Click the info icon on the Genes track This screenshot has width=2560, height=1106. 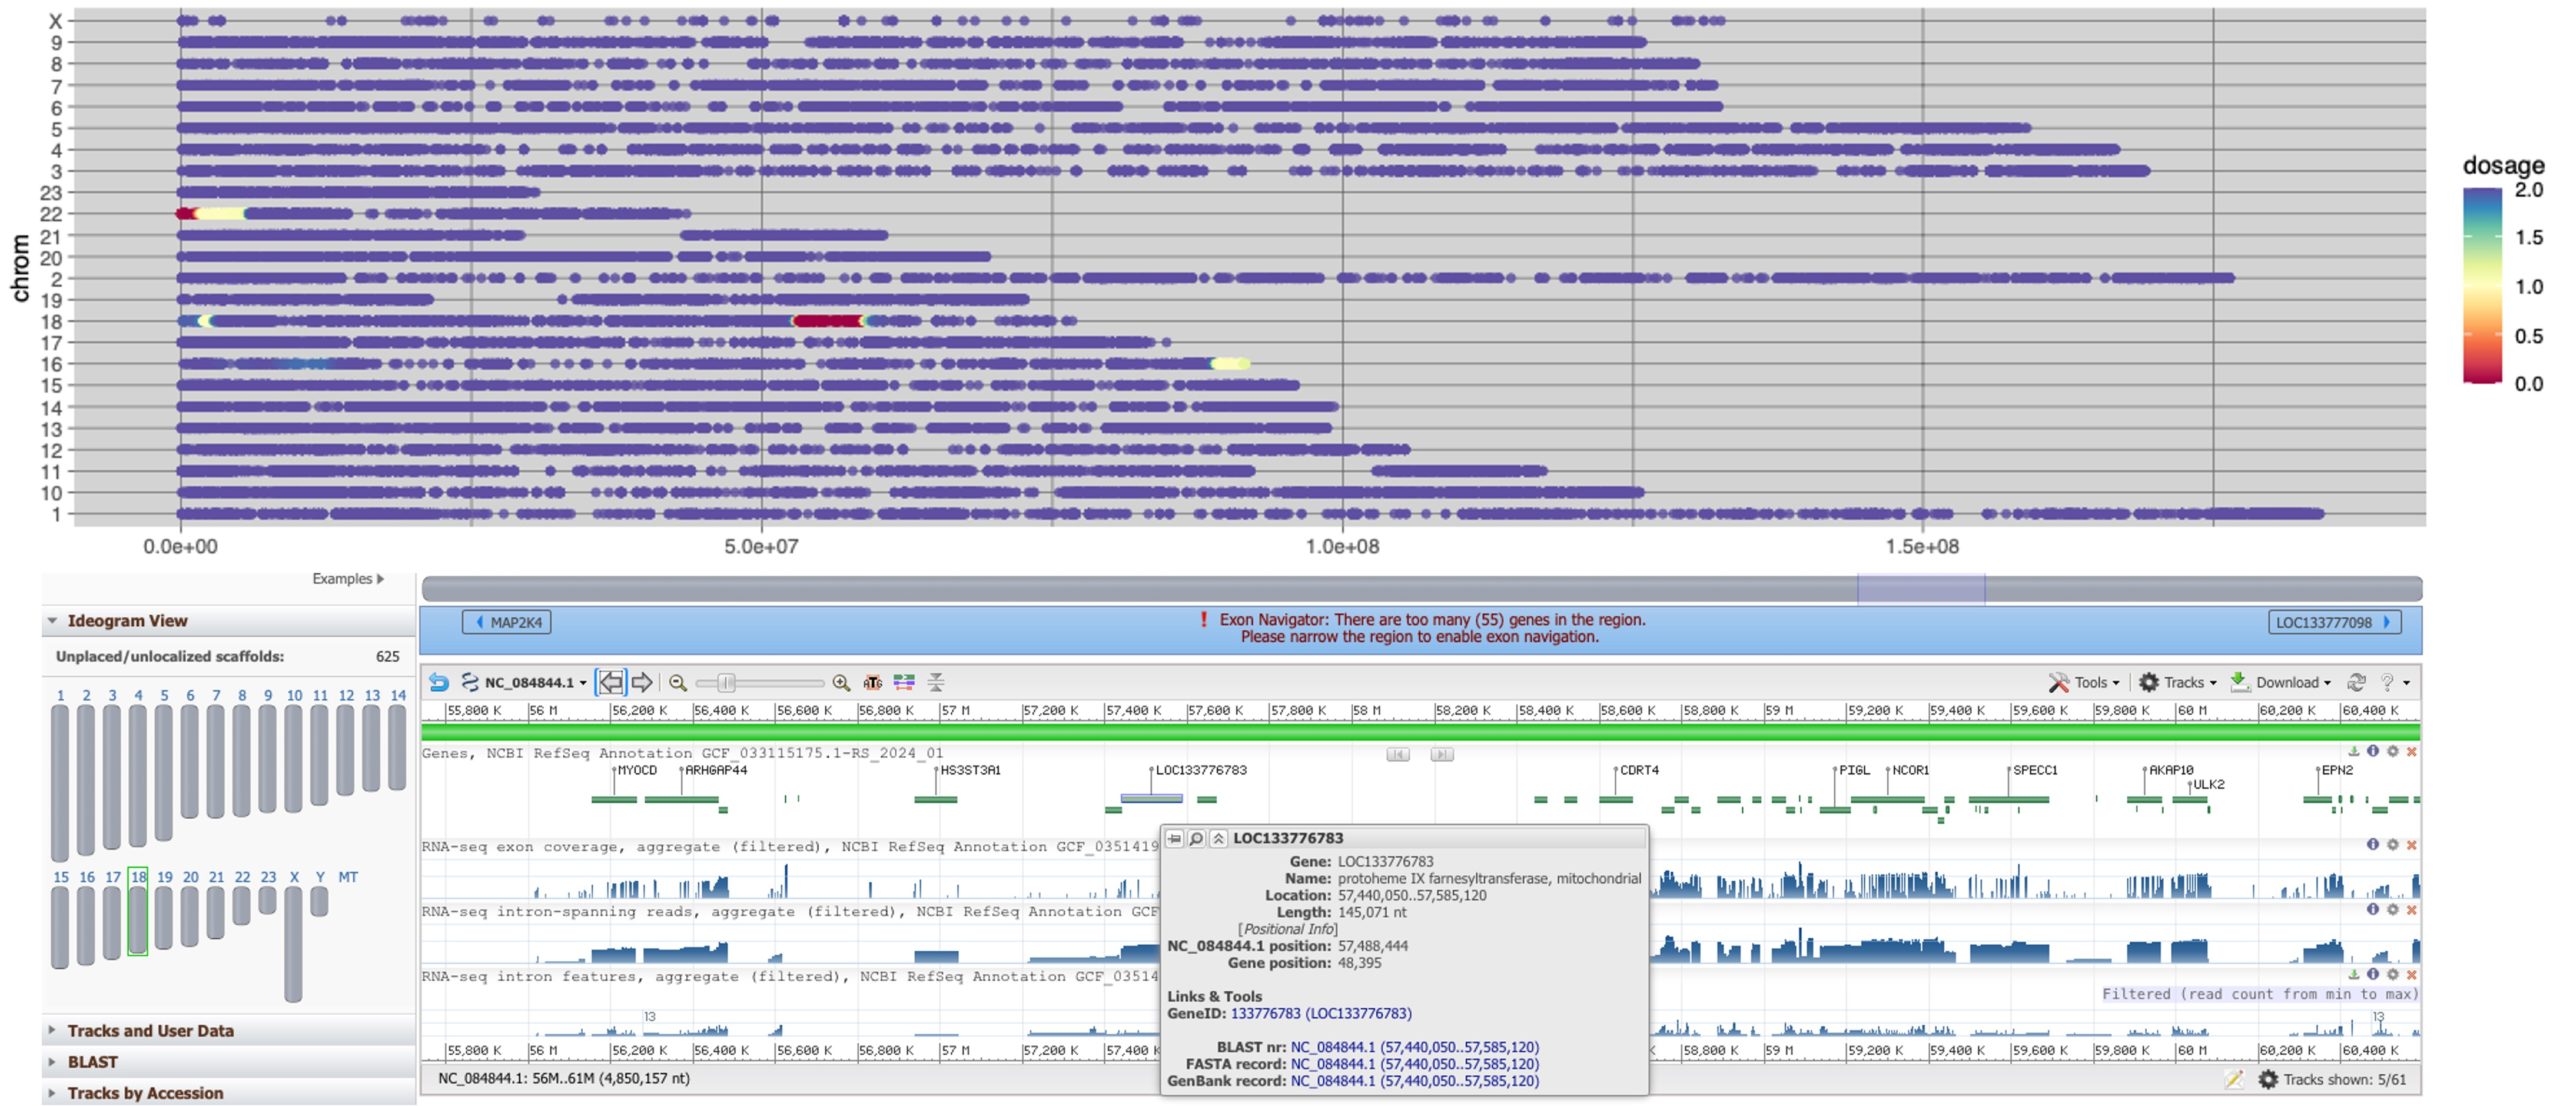(x=2373, y=751)
